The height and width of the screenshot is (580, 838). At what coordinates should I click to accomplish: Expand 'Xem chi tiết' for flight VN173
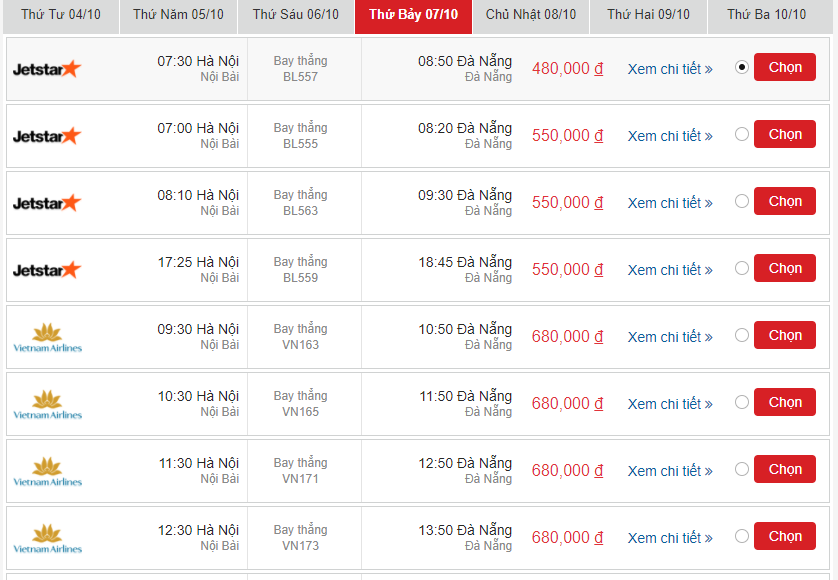coord(669,538)
